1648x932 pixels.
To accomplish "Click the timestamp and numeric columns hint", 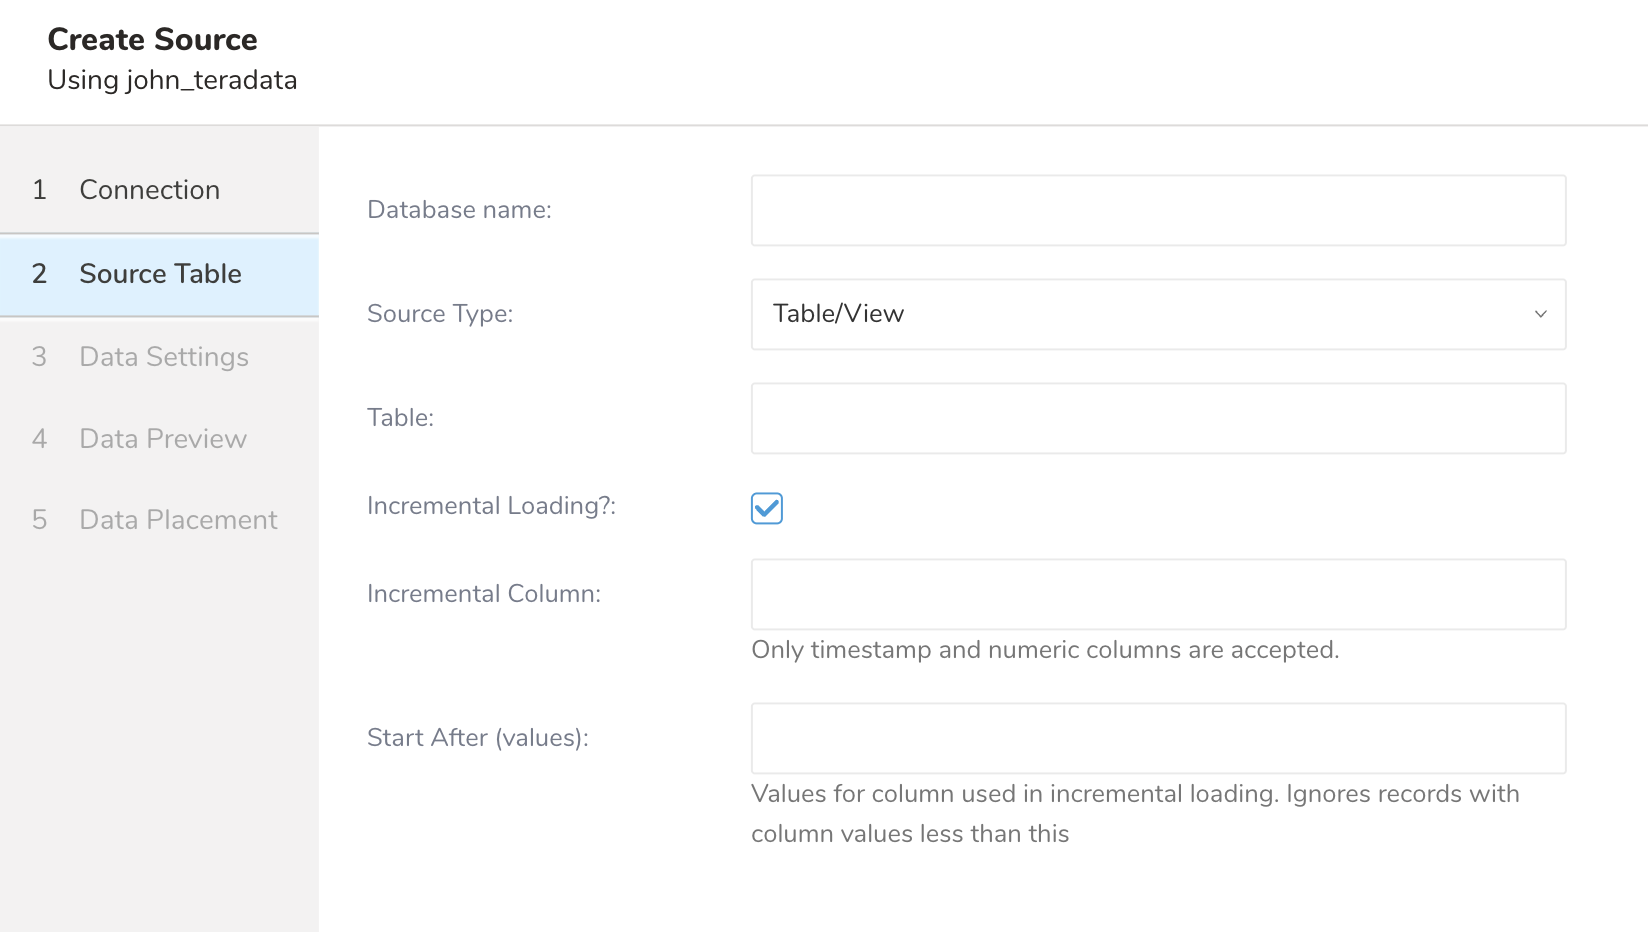I will point(1045,650).
